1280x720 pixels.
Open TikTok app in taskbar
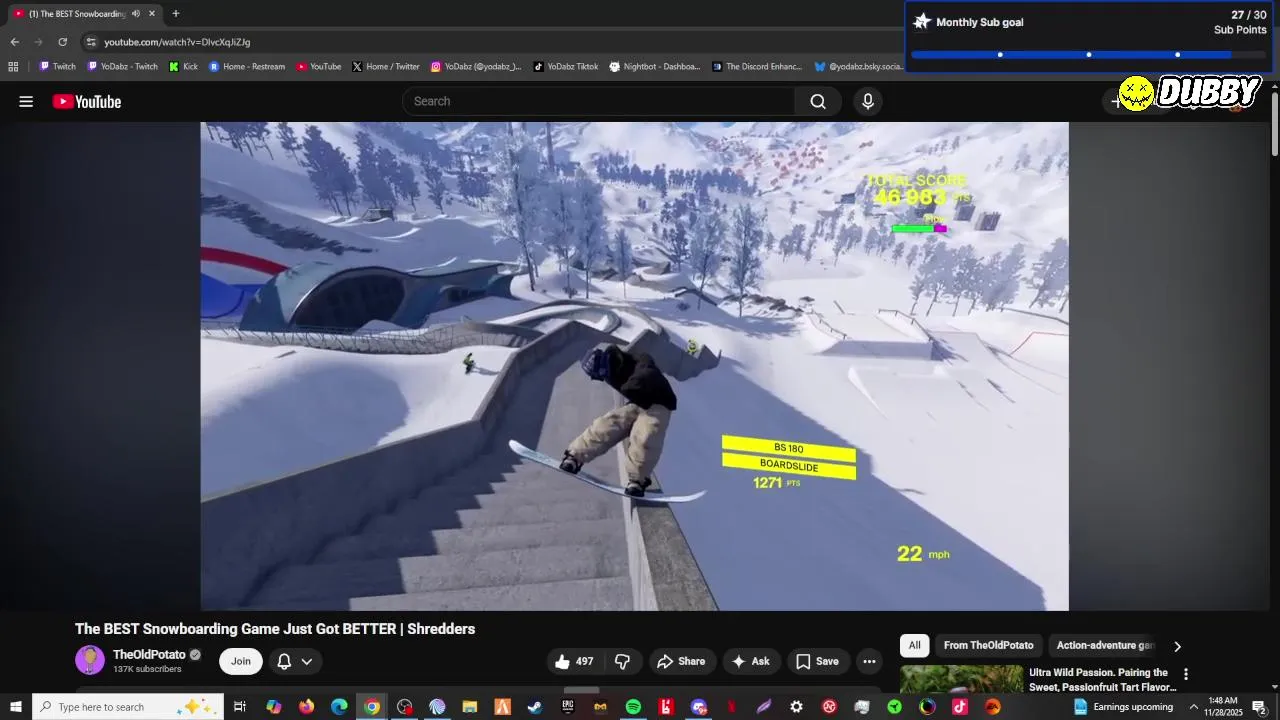(960, 707)
